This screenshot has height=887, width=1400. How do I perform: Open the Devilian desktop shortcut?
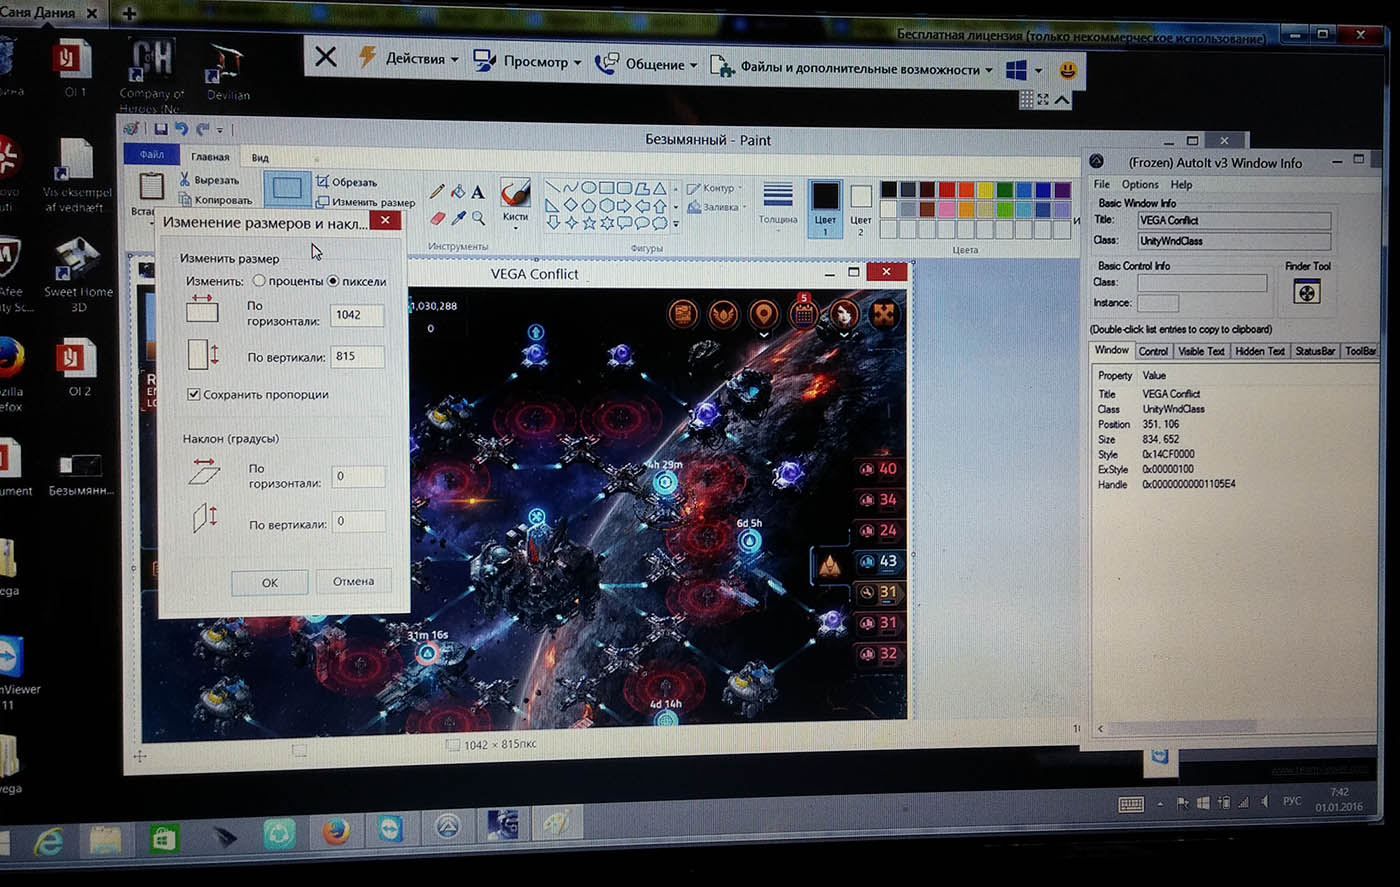(228, 72)
